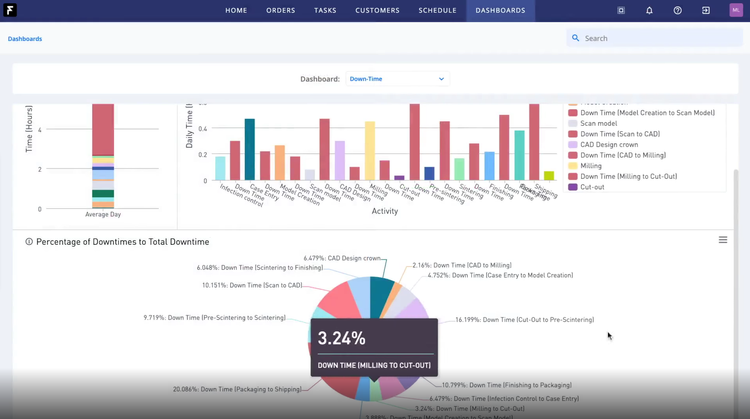Open the Customers page from navigation
This screenshot has width=750, height=419.
pyautogui.click(x=377, y=11)
